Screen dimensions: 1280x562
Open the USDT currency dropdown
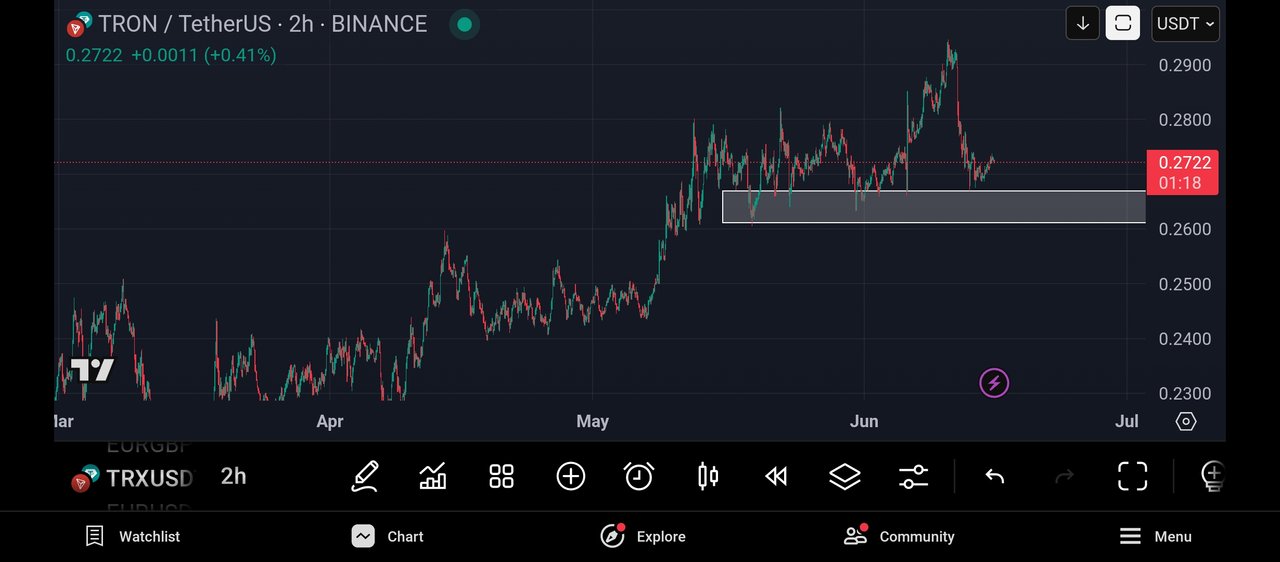pyautogui.click(x=1185, y=23)
